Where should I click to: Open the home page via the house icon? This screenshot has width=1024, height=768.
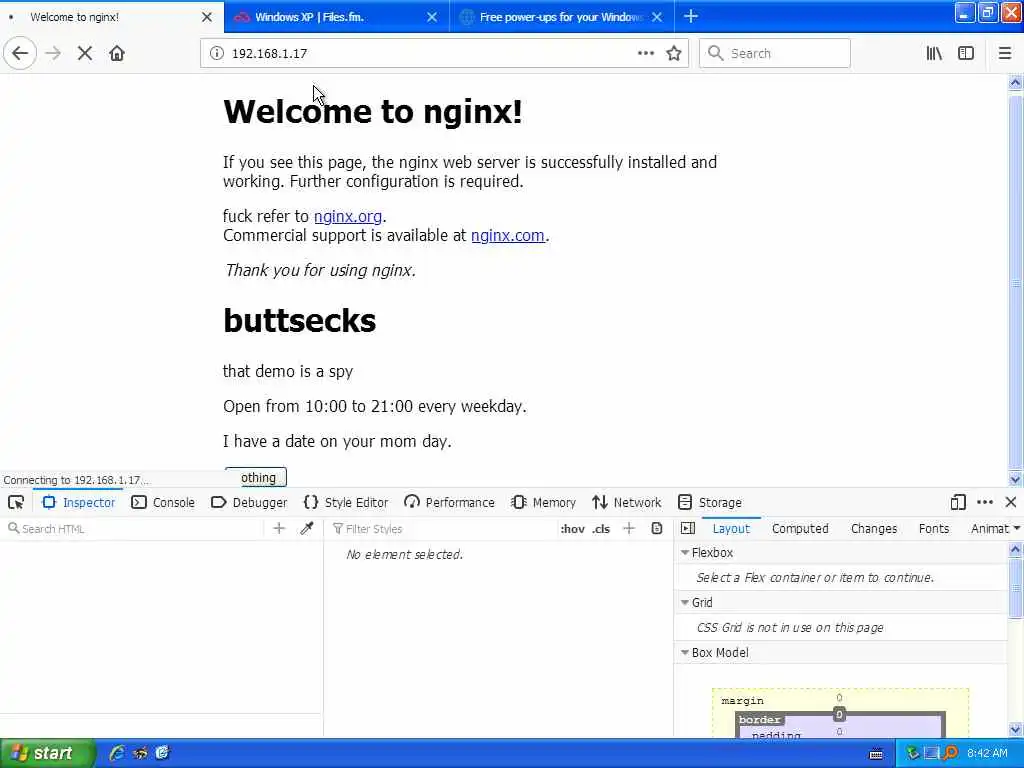pos(117,54)
